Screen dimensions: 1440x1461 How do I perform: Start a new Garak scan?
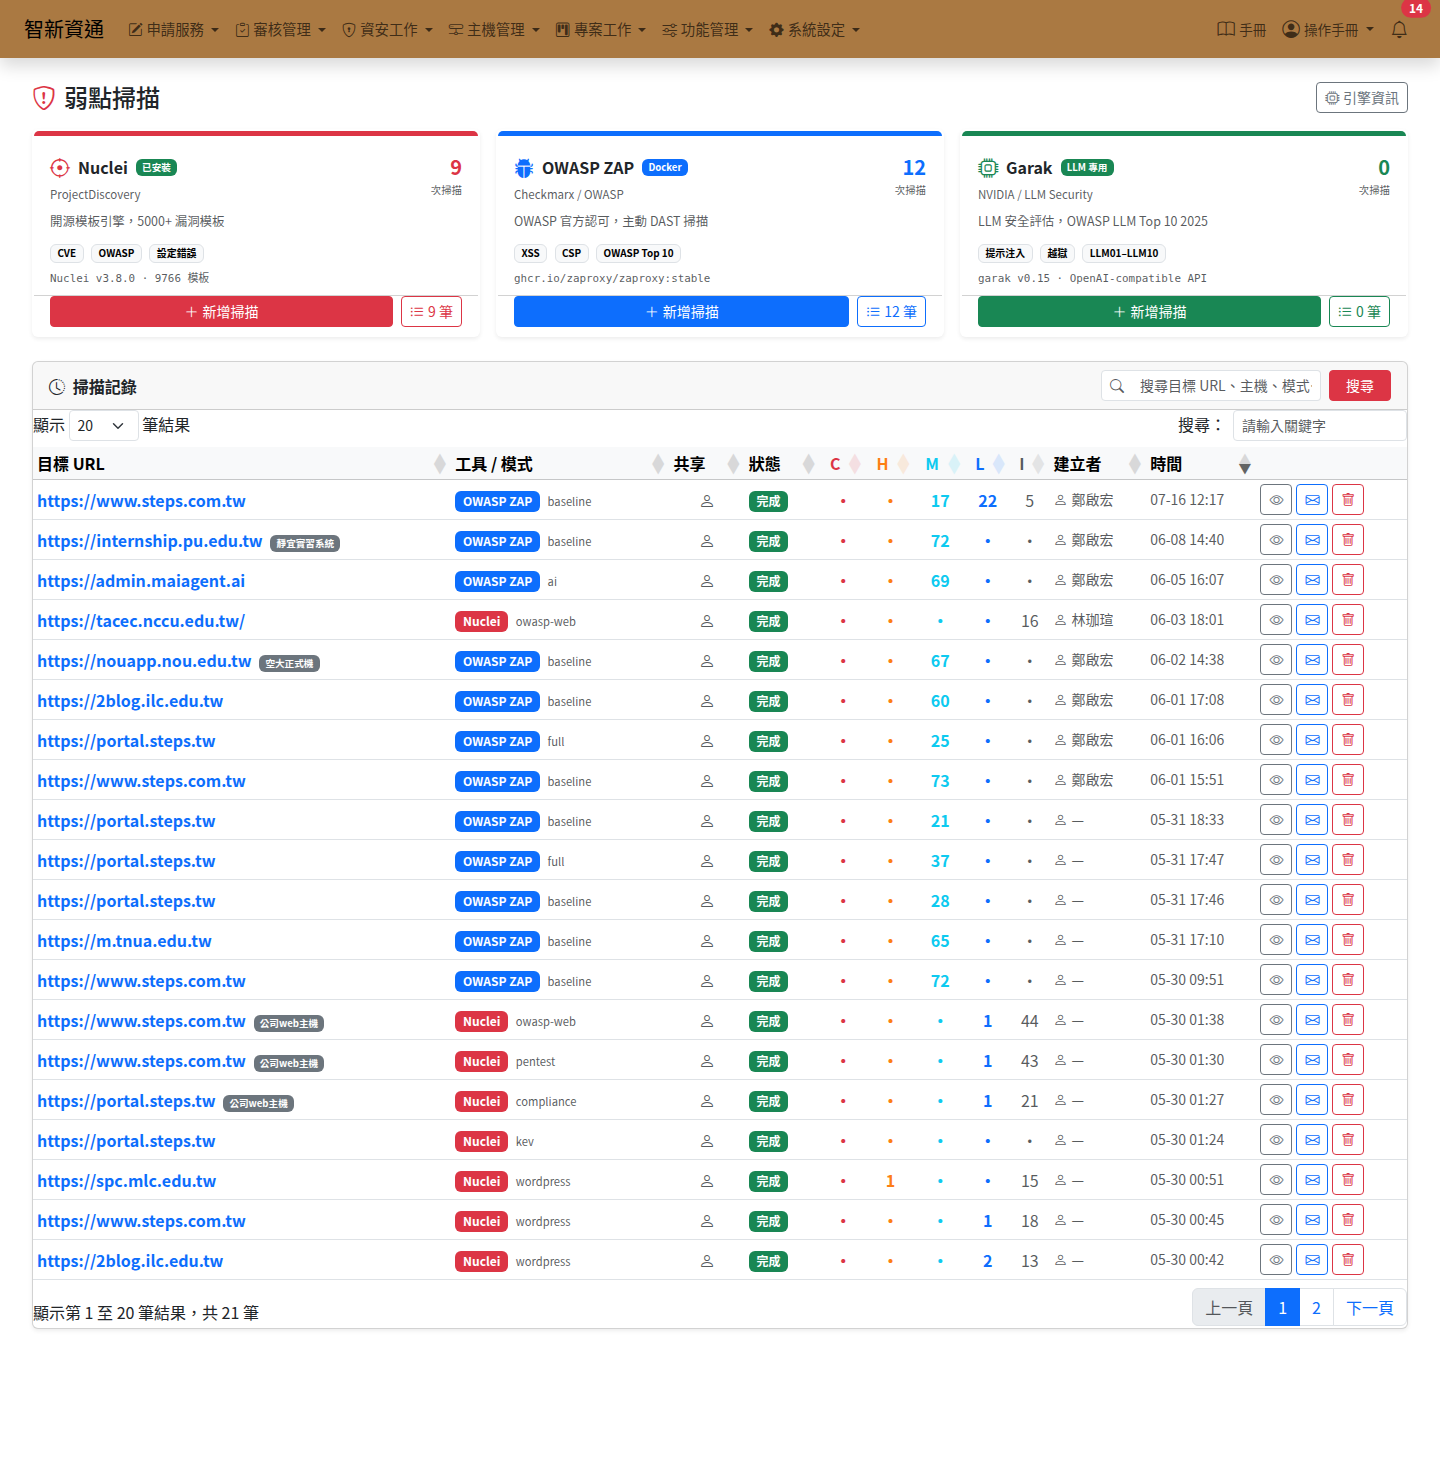click(1149, 312)
